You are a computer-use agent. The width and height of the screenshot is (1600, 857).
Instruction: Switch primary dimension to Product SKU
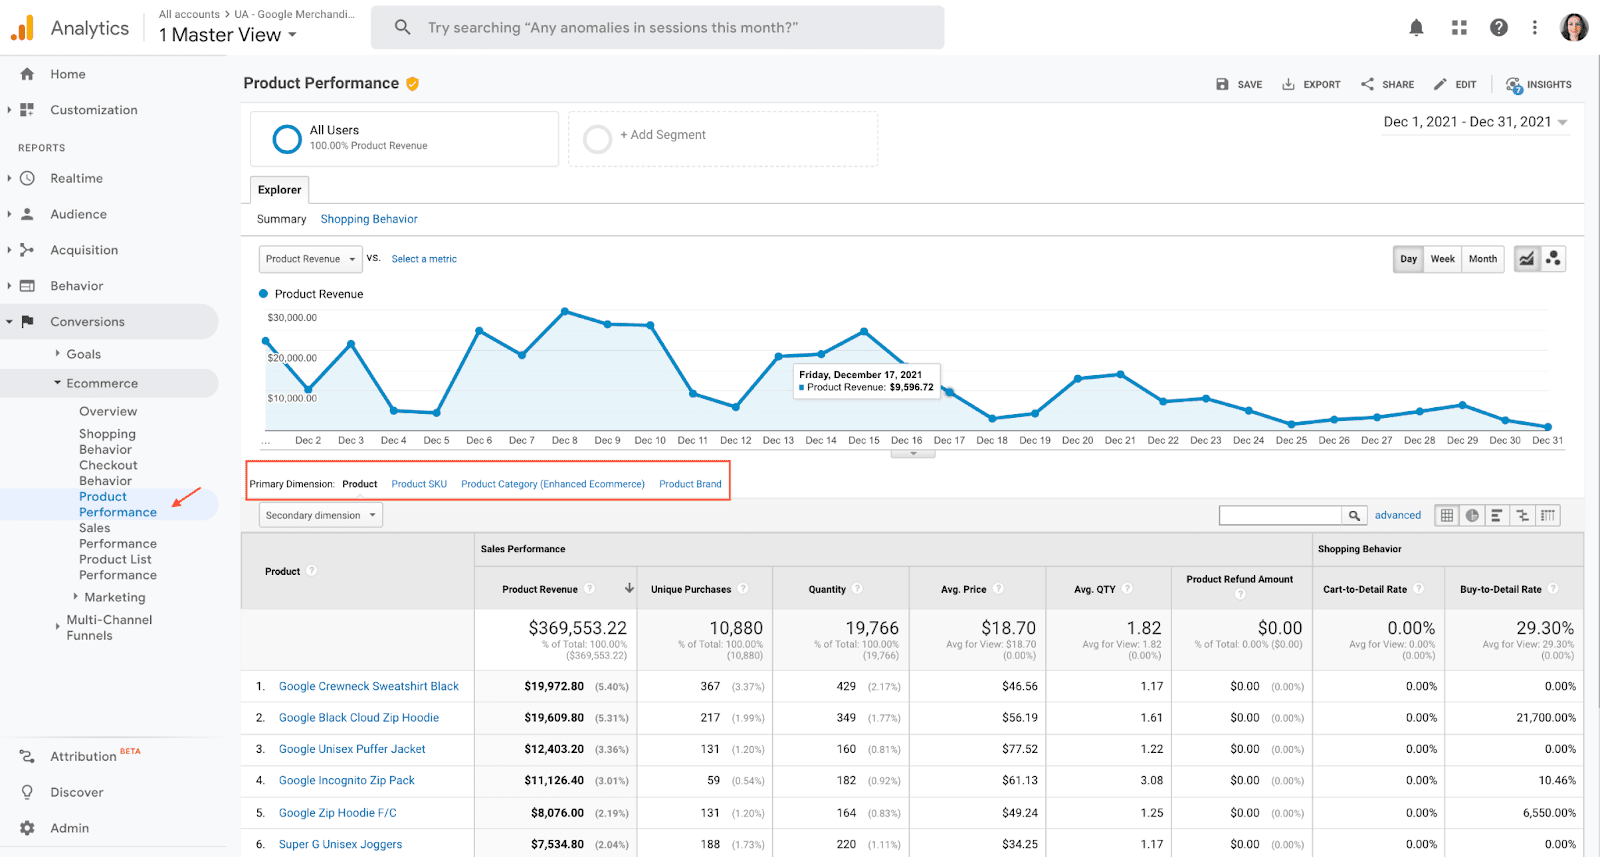point(419,484)
